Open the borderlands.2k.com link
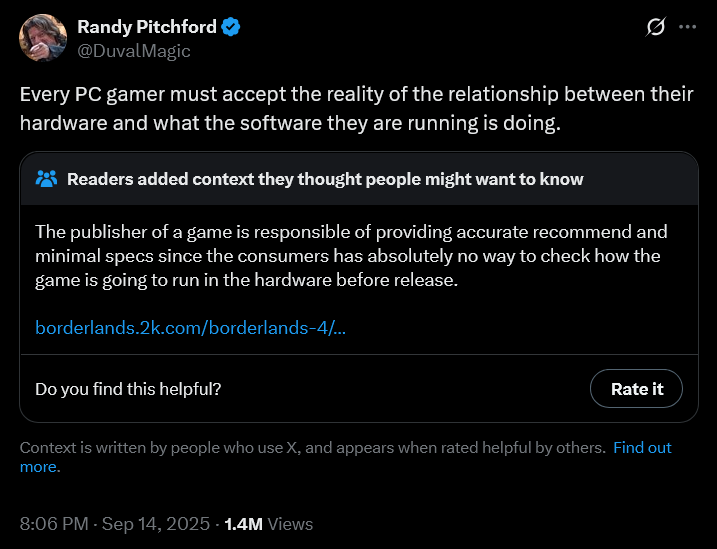Image resolution: width=717 pixels, height=549 pixels. (190, 327)
